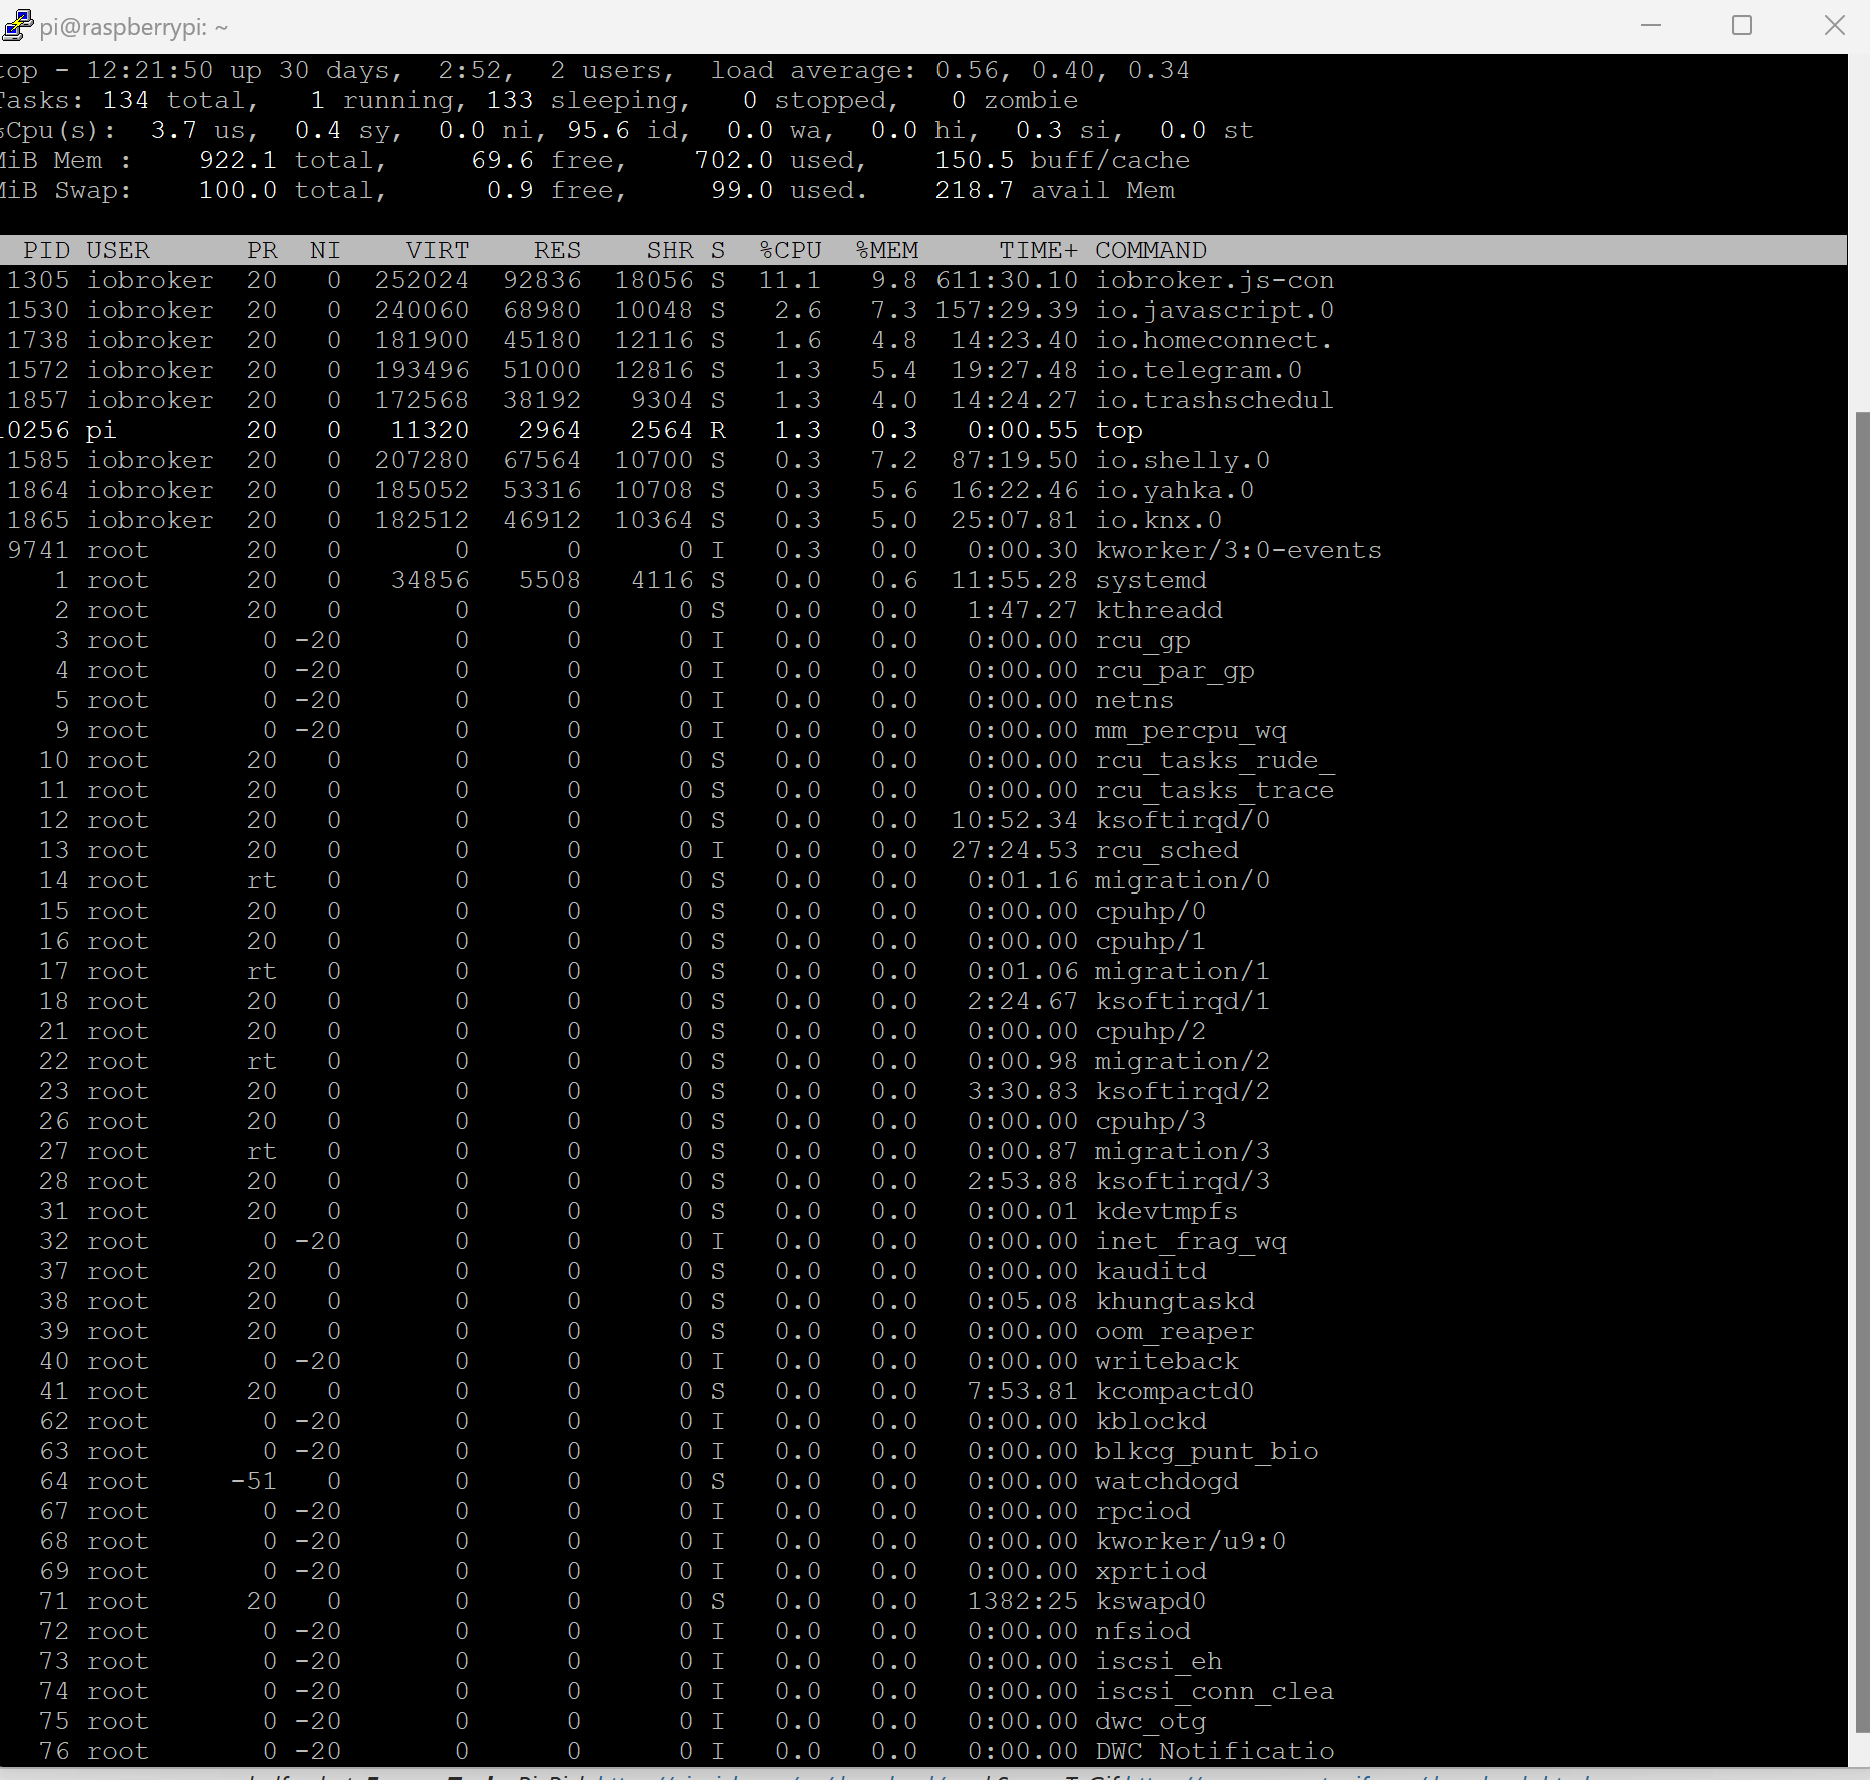
Task: Click the 'io.trashschedul' command name
Action: (x=1215, y=400)
